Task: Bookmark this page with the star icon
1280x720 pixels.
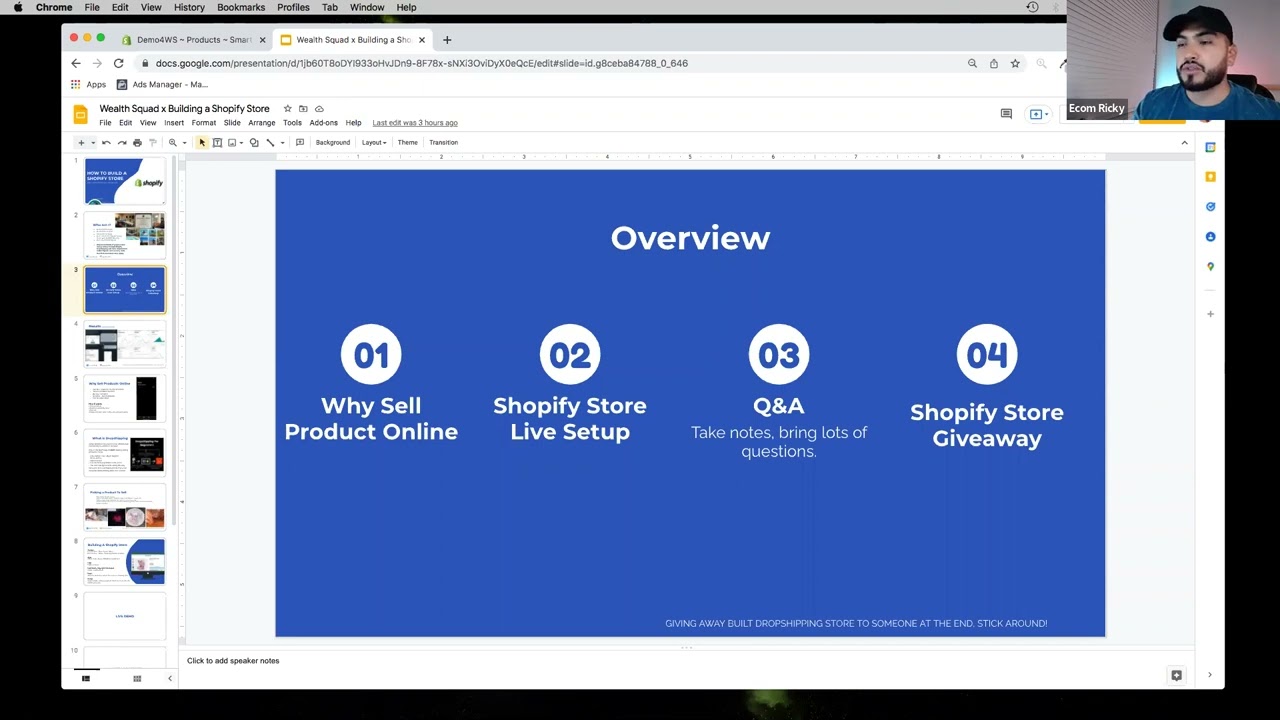Action: point(1015,63)
